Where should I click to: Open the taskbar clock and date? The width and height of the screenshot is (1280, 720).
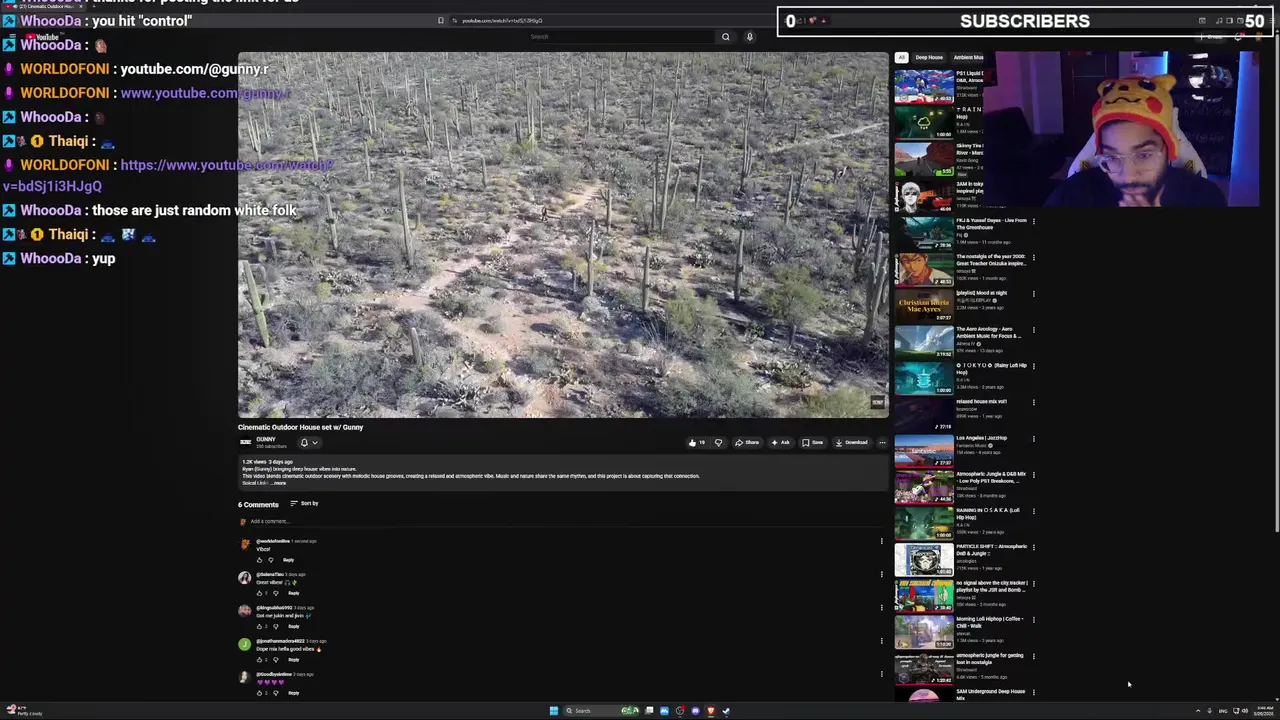(1265, 711)
